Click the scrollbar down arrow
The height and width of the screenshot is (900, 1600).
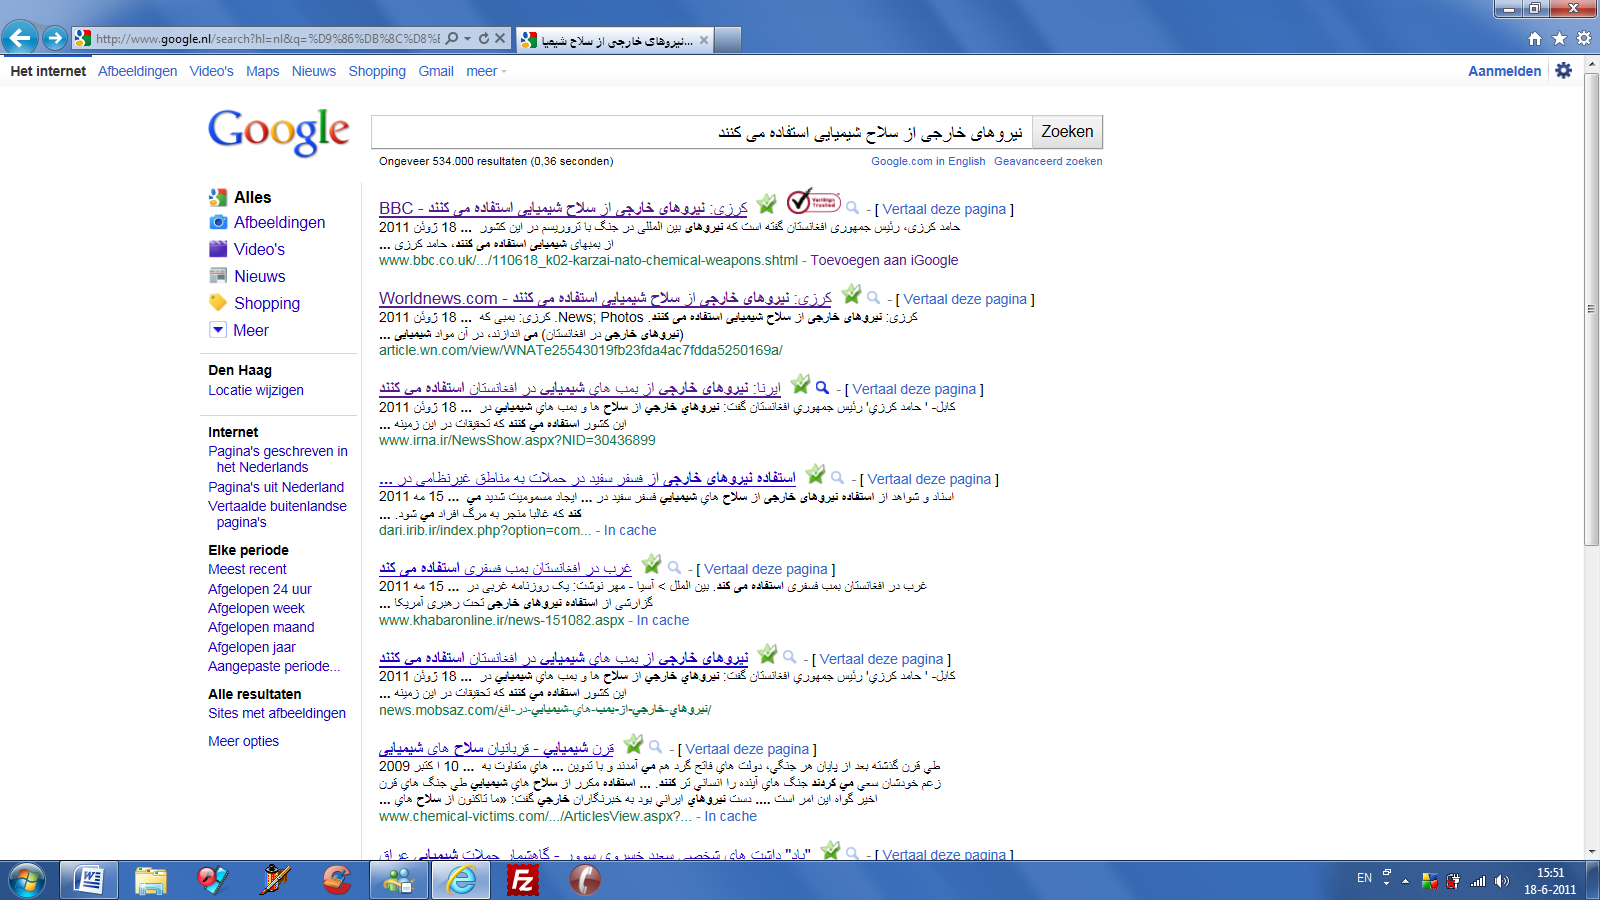(1591, 852)
